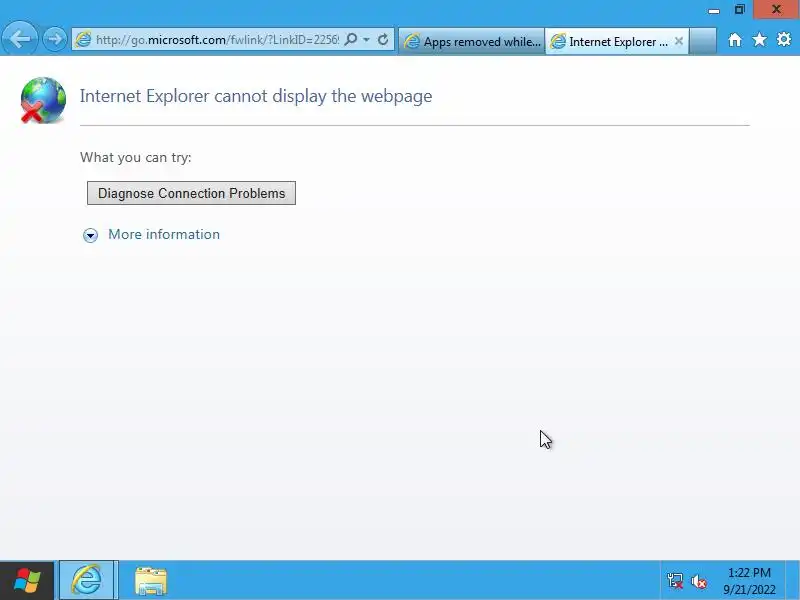Open the clock showing 1:22 PM
Screen dimensions: 800x600
[749, 581]
